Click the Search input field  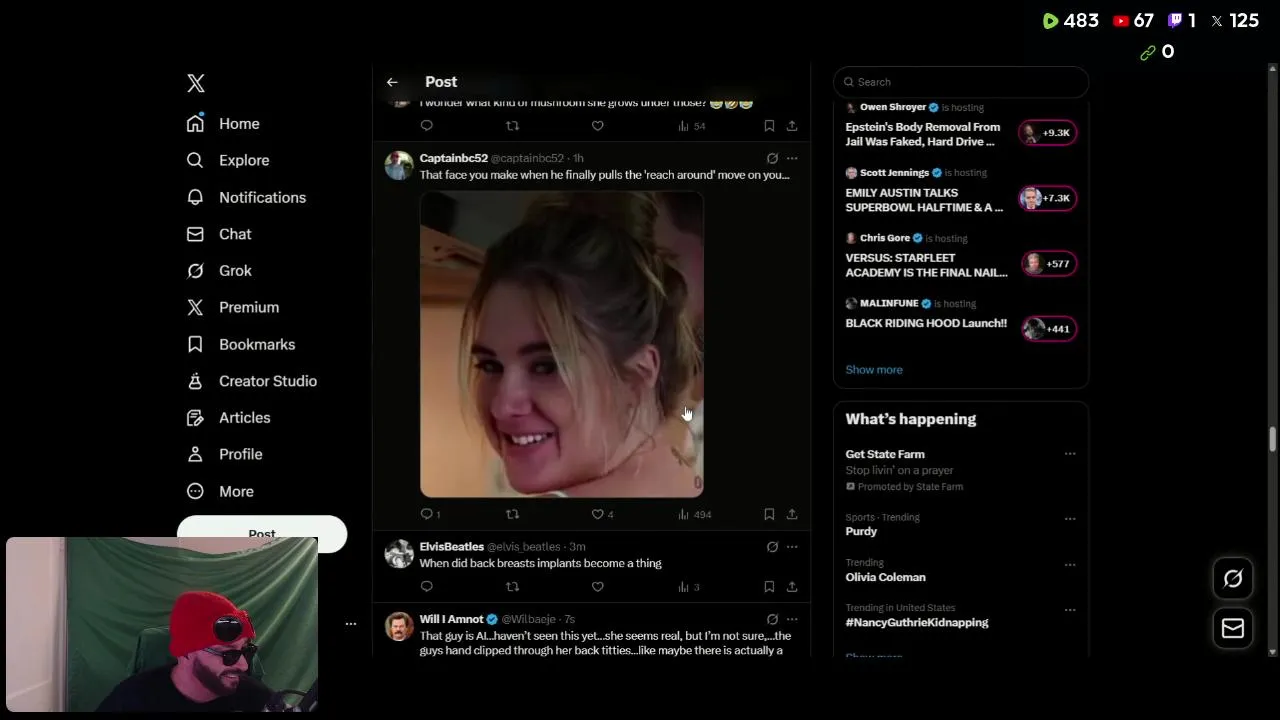pyautogui.click(x=961, y=82)
